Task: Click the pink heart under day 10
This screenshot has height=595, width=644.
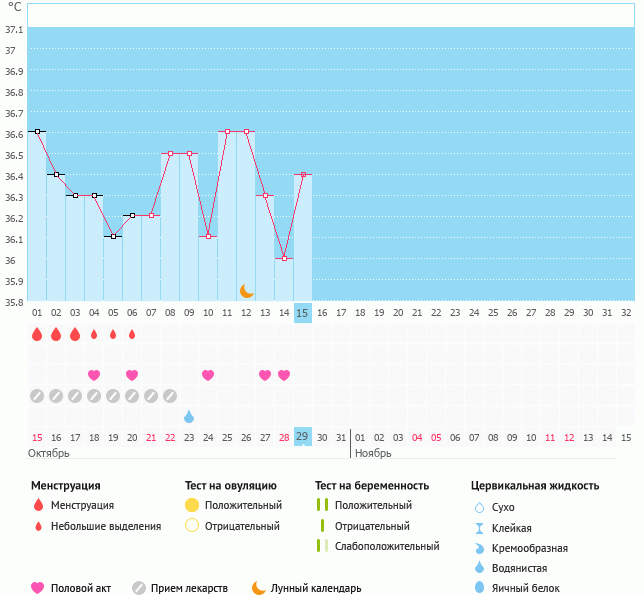Action: (208, 375)
